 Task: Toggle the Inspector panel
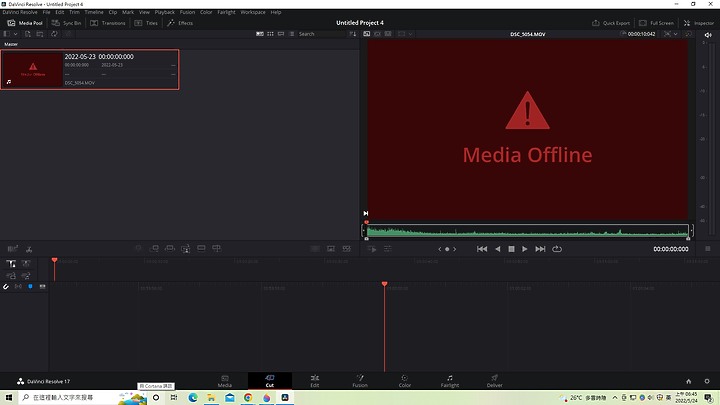pyautogui.click(x=698, y=23)
